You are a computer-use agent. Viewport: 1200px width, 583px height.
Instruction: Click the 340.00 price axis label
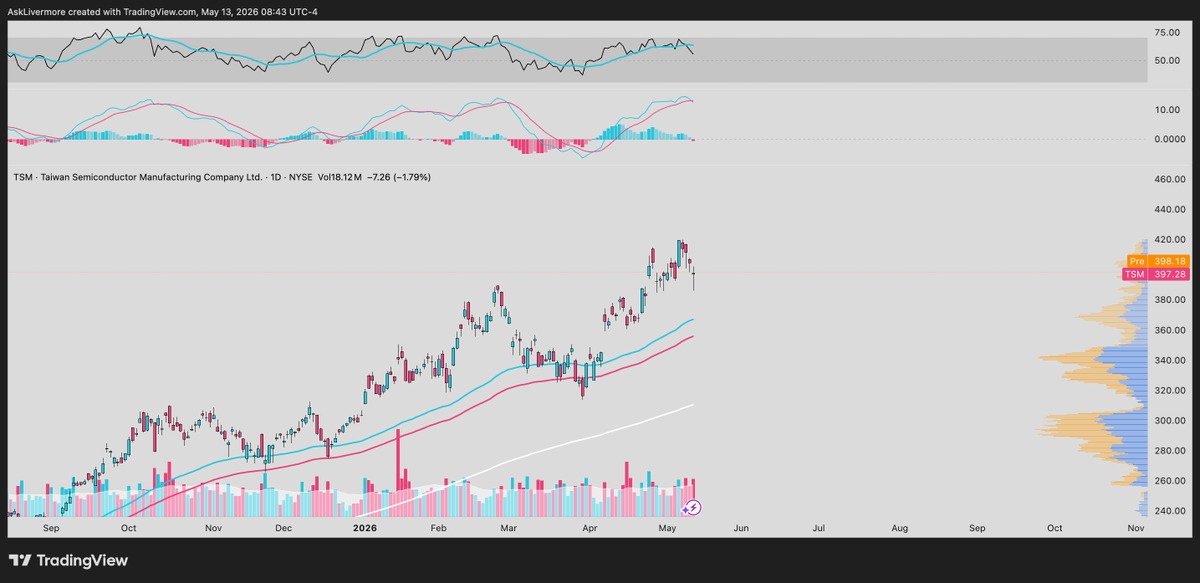pyautogui.click(x=1168, y=360)
